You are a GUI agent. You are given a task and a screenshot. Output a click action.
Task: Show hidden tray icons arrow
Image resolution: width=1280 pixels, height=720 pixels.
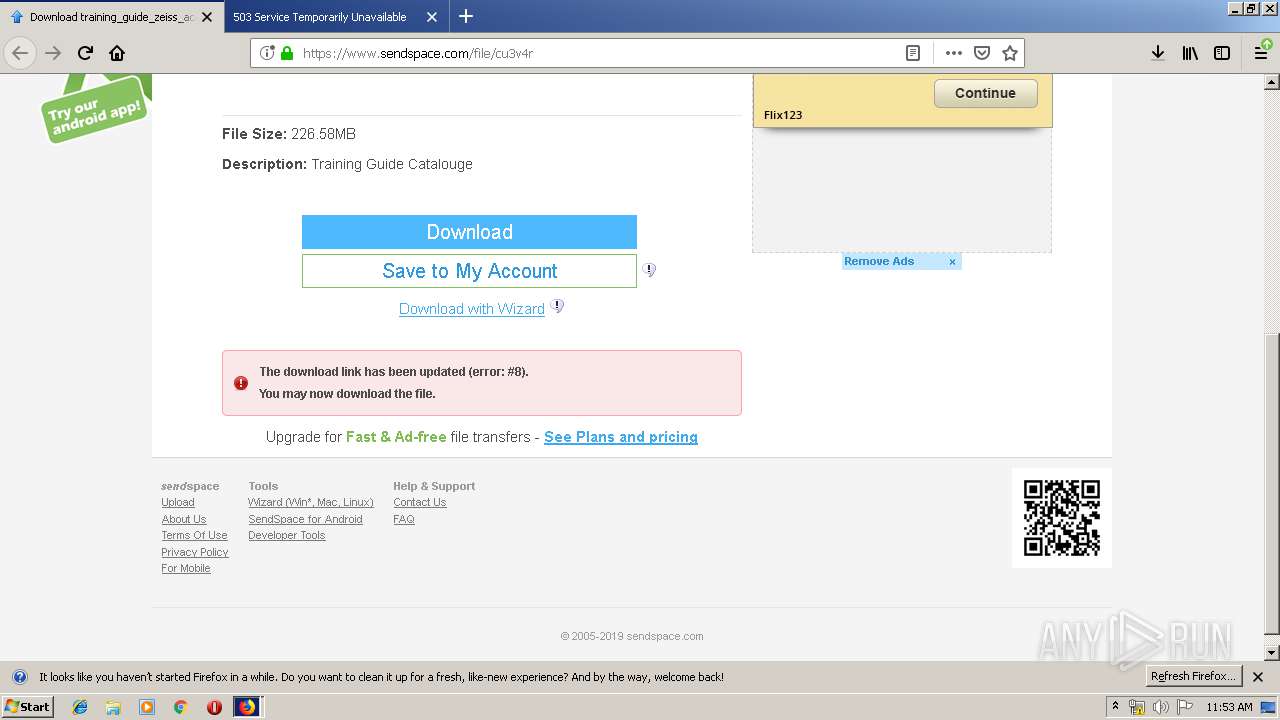1115,707
